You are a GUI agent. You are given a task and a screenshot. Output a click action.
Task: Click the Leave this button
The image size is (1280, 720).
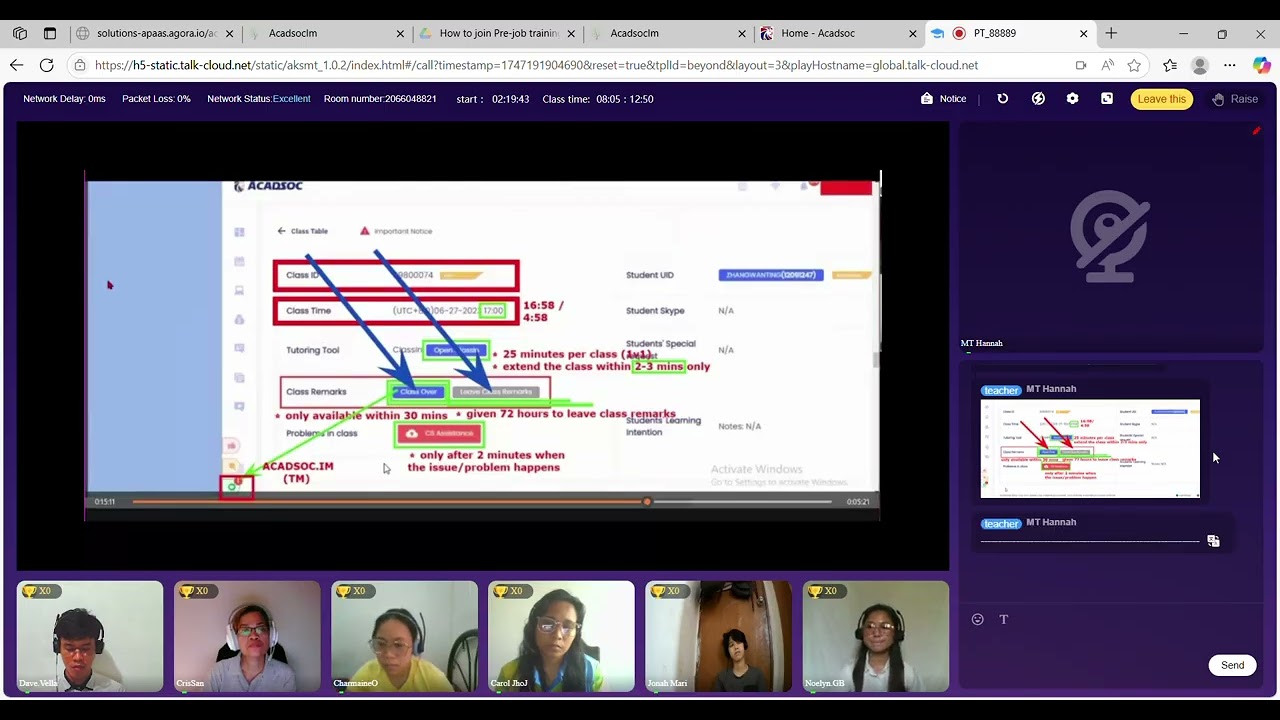click(1162, 99)
